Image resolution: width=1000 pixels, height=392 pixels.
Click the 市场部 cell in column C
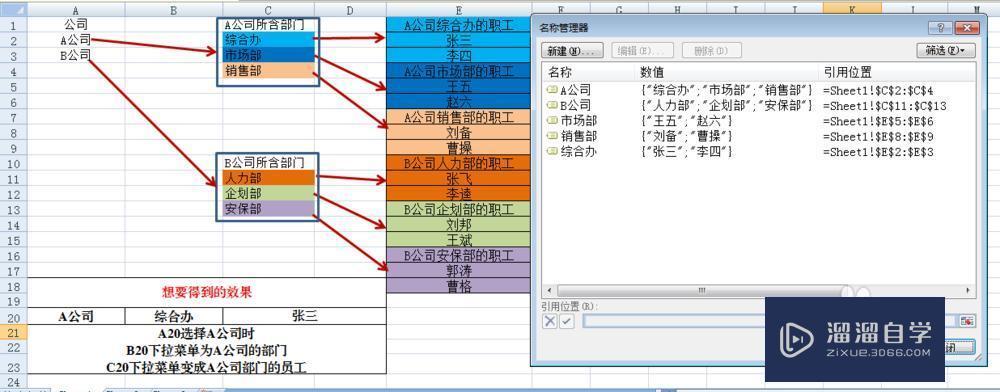tap(268, 55)
